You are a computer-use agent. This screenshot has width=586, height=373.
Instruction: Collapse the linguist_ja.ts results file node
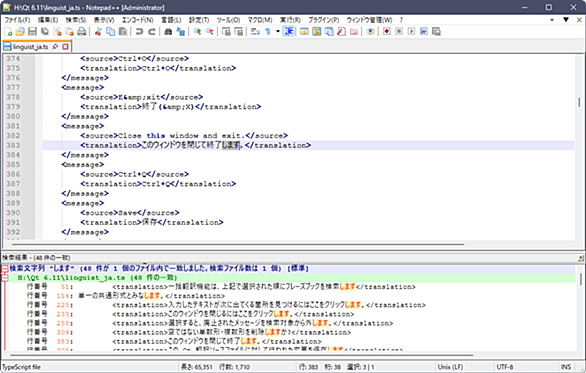5,278
